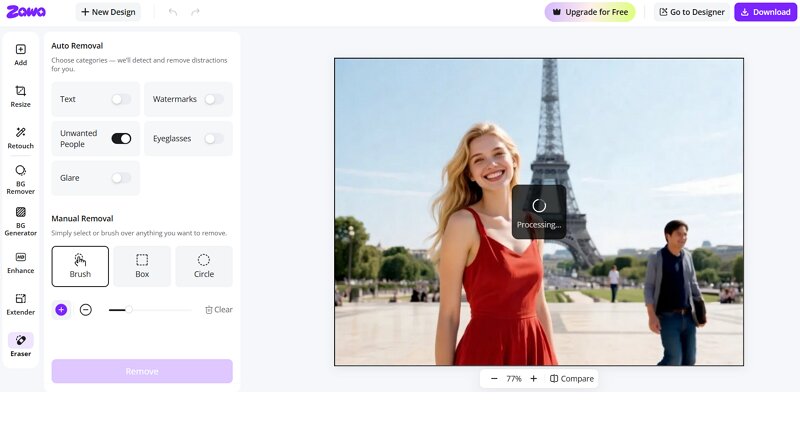Adjust the brush size slider

click(x=128, y=310)
